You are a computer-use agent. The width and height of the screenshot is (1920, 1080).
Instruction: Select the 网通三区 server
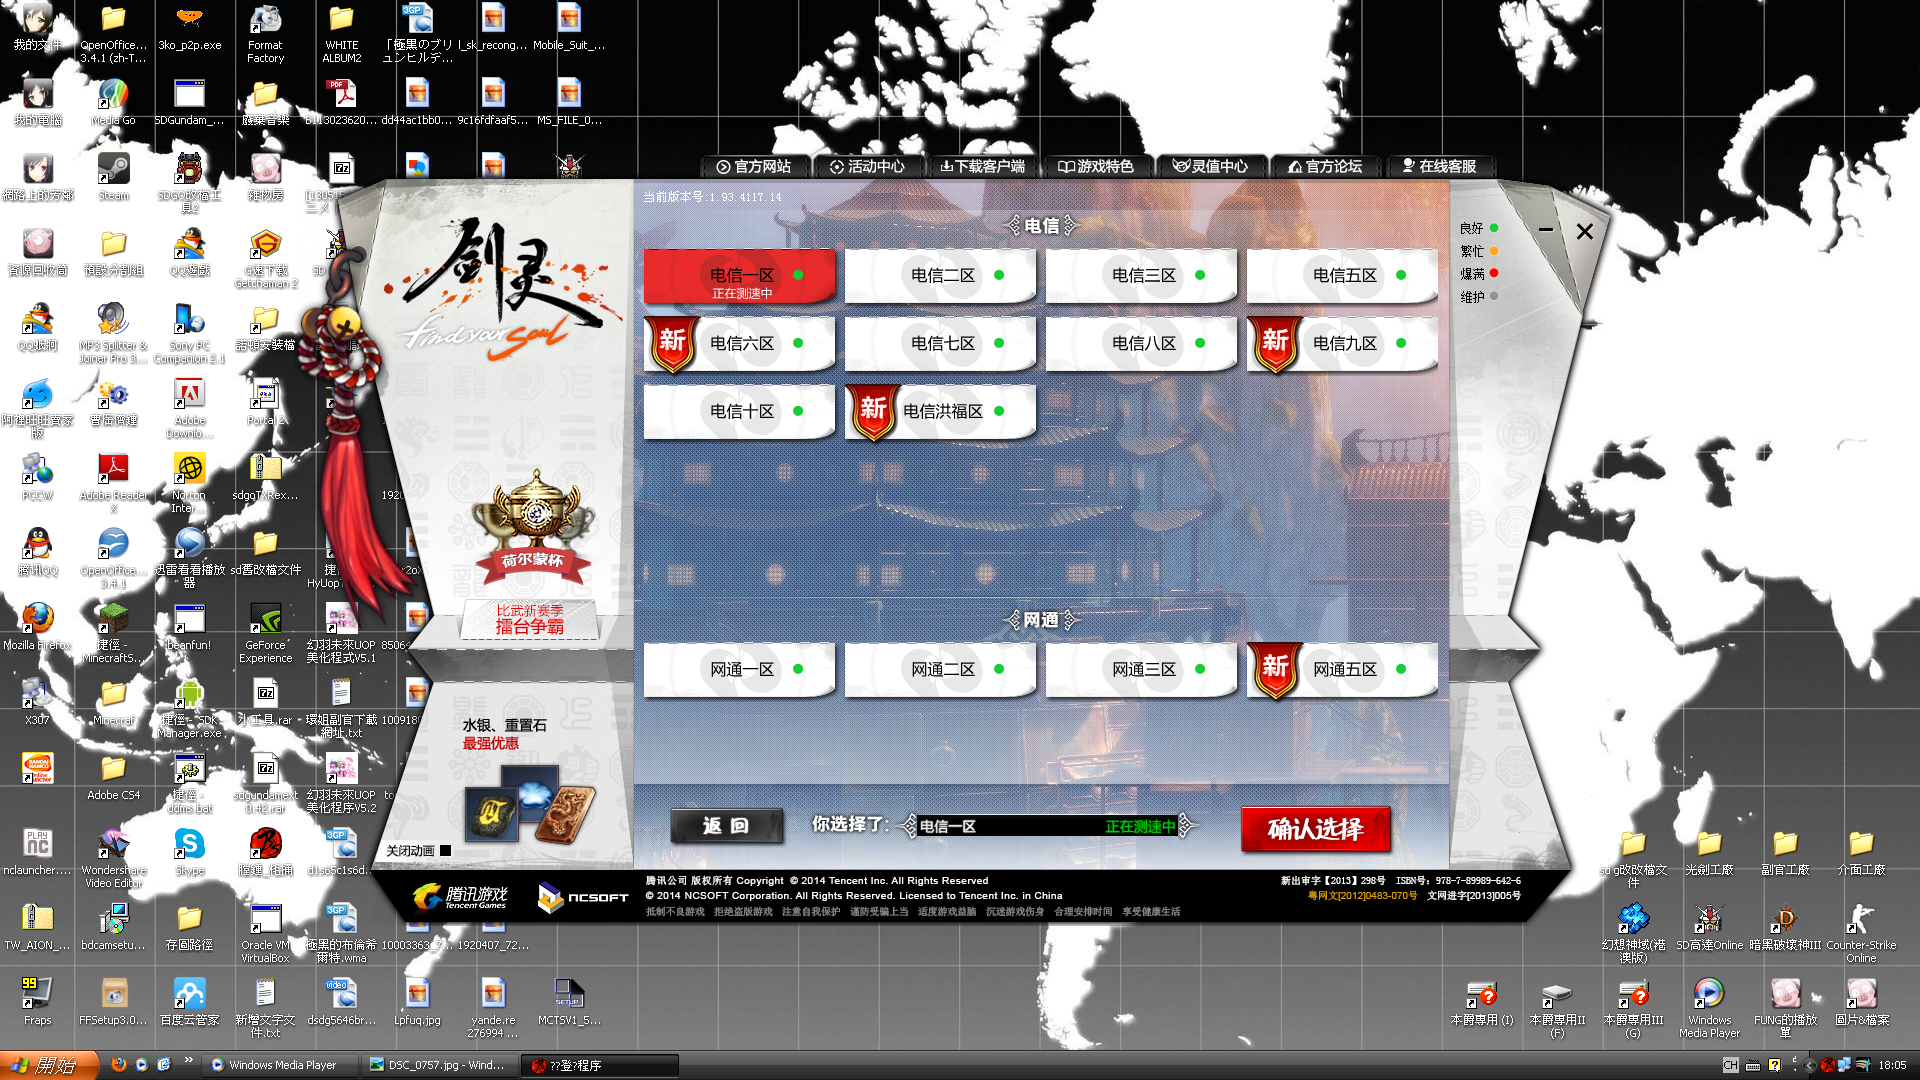1142,669
